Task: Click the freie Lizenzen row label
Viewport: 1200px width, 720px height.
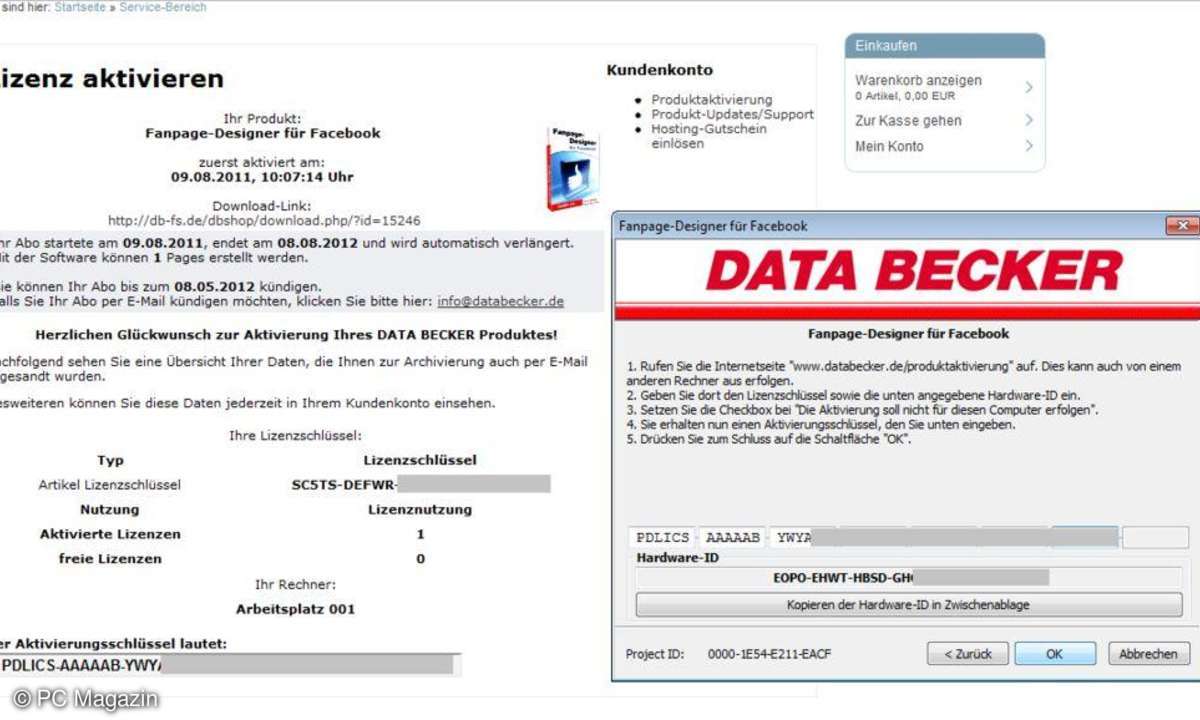Action: point(110,559)
